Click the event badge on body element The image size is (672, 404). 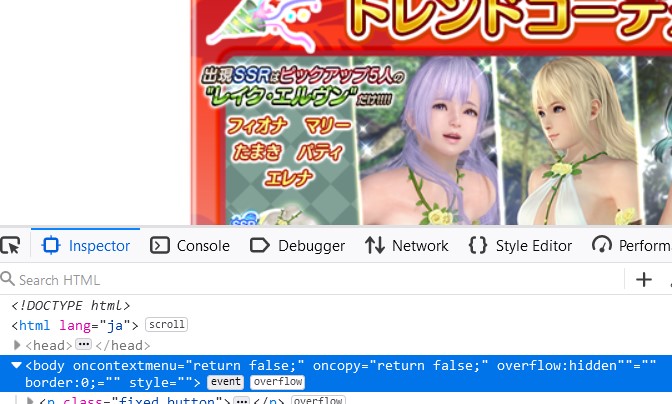(225, 382)
